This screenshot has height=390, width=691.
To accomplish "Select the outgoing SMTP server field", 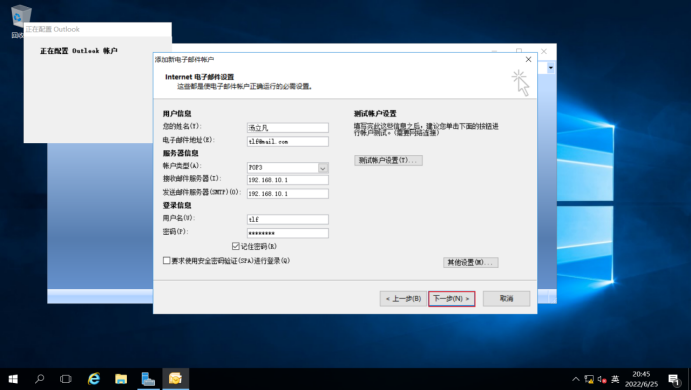I will coord(288,193).
